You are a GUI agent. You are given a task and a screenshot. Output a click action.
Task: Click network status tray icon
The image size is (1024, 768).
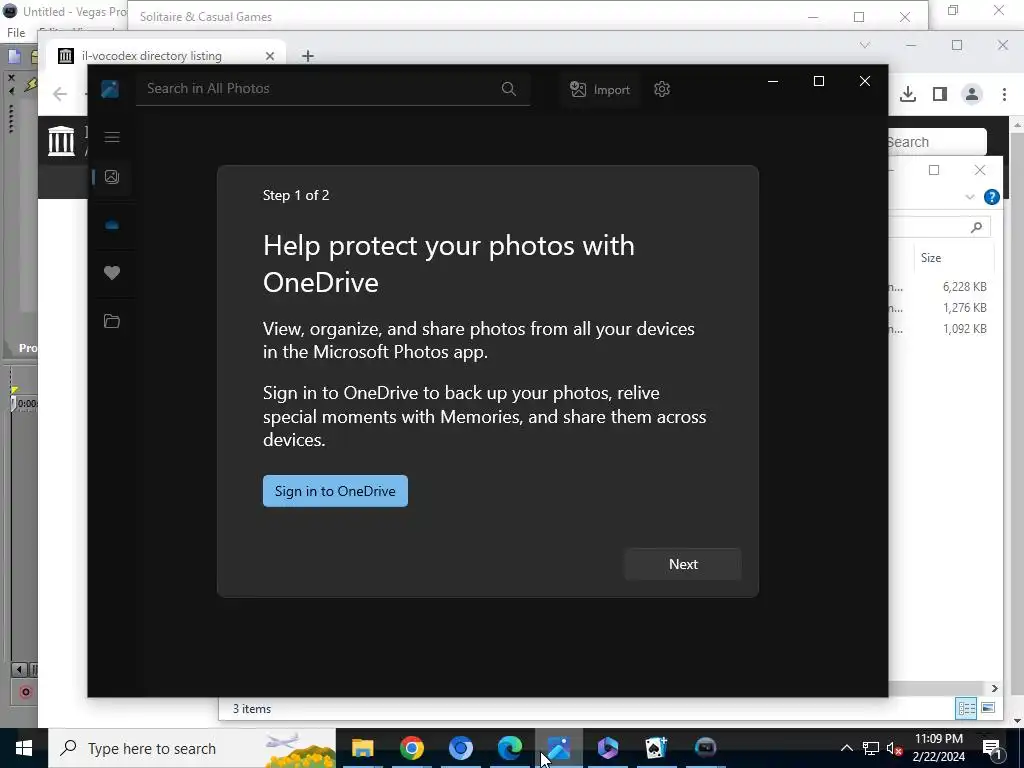(x=871, y=748)
